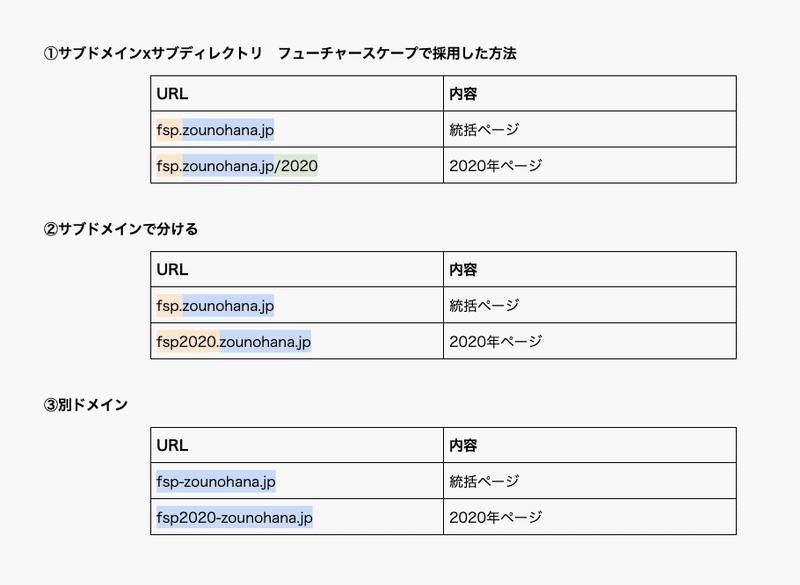Click the URL header in the second table
The height and width of the screenshot is (585, 800).
[x=172, y=269]
